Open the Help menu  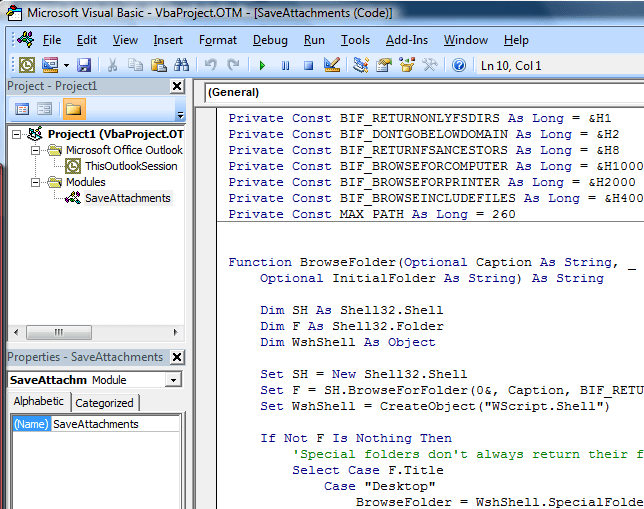click(516, 40)
